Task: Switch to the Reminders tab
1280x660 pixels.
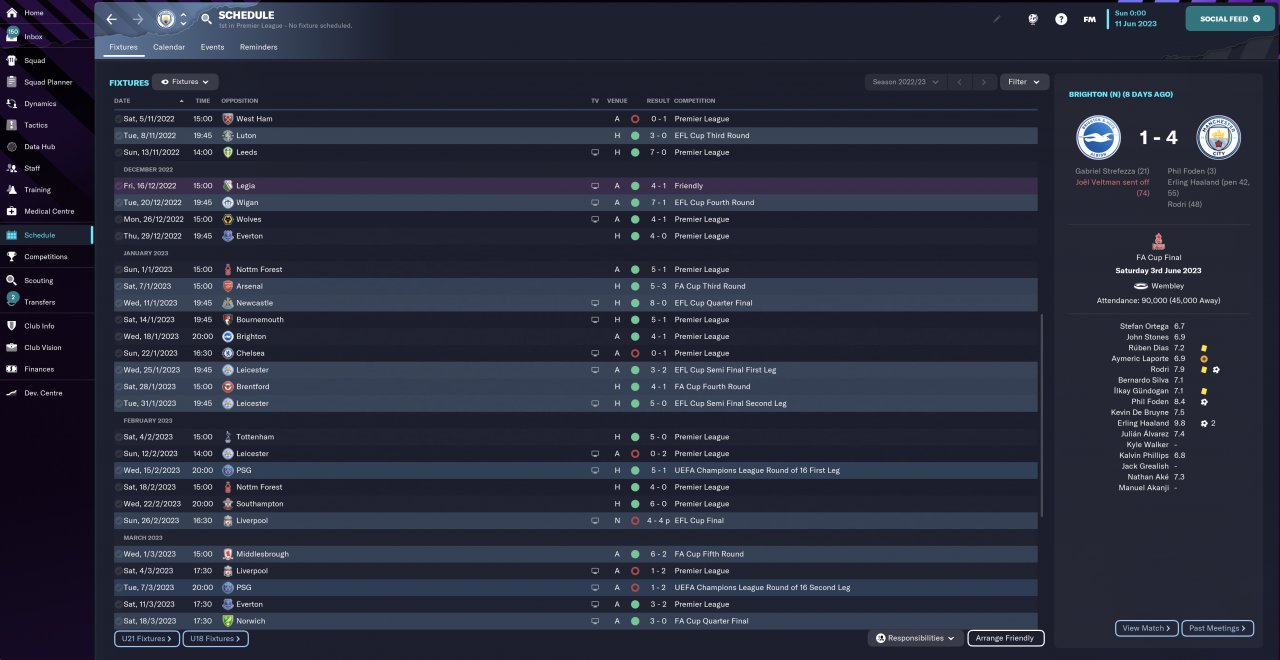Action: [259, 47]
